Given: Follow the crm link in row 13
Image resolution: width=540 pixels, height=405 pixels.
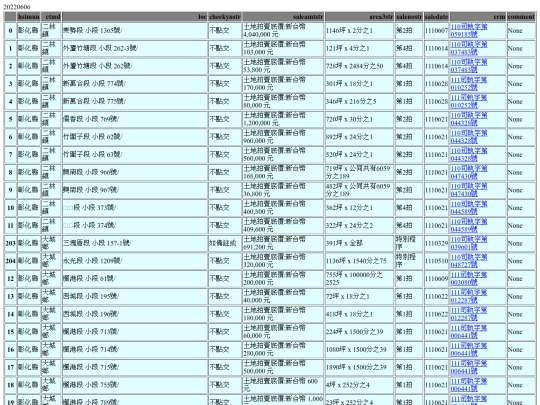Looking at the screenshot, I should (469, 297).
